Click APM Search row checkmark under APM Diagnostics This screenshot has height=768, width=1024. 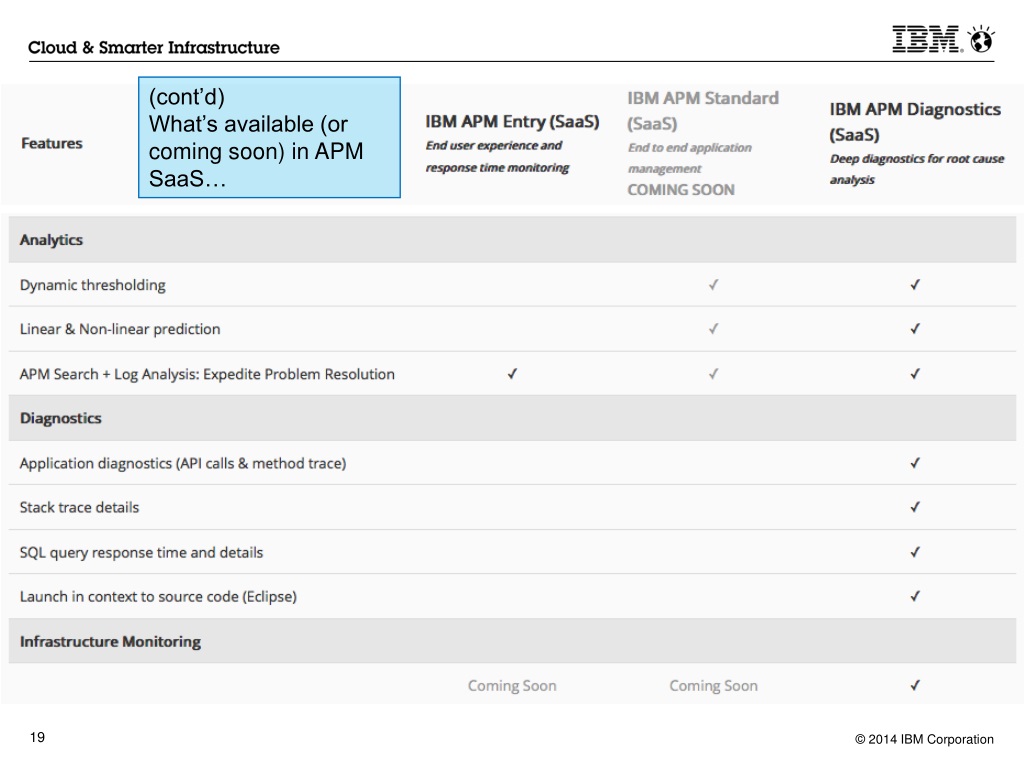pos(915,374)
